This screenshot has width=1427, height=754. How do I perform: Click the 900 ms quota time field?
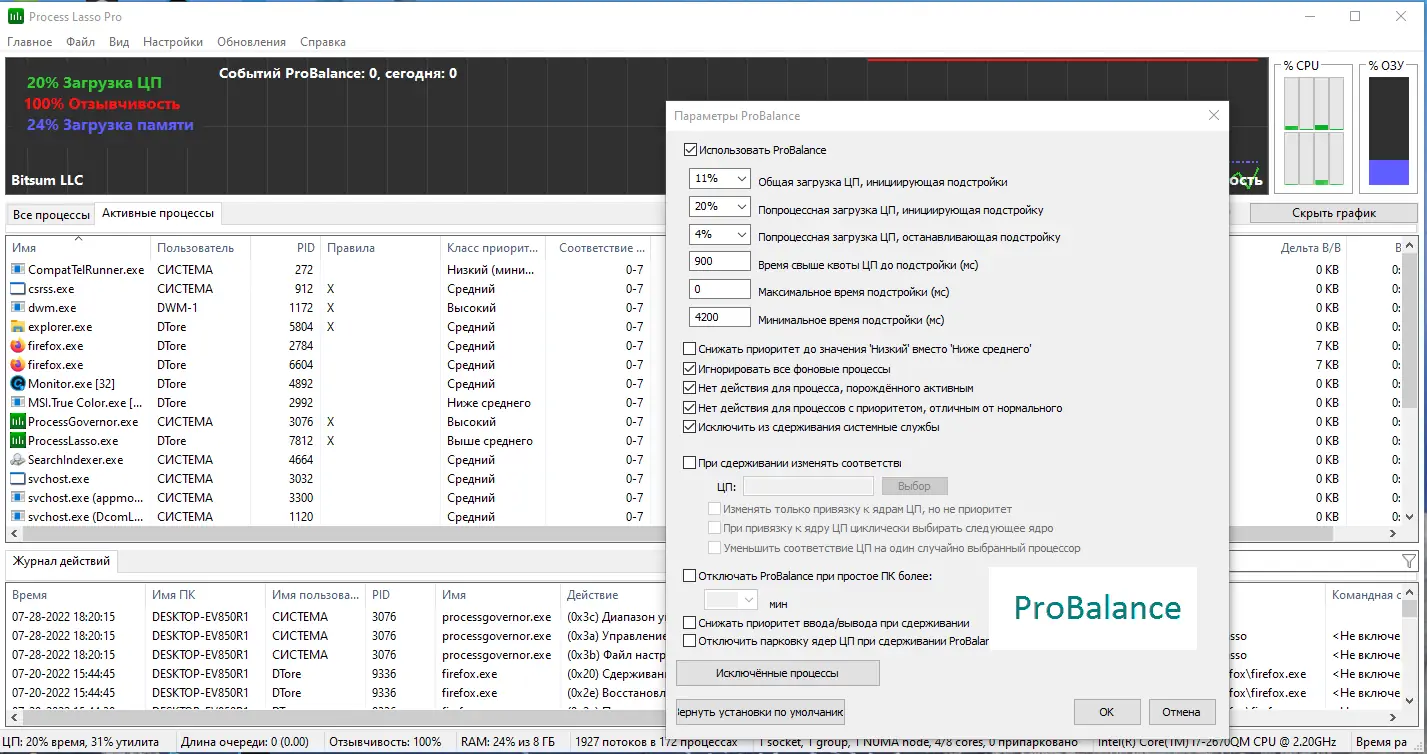[720, 262]
